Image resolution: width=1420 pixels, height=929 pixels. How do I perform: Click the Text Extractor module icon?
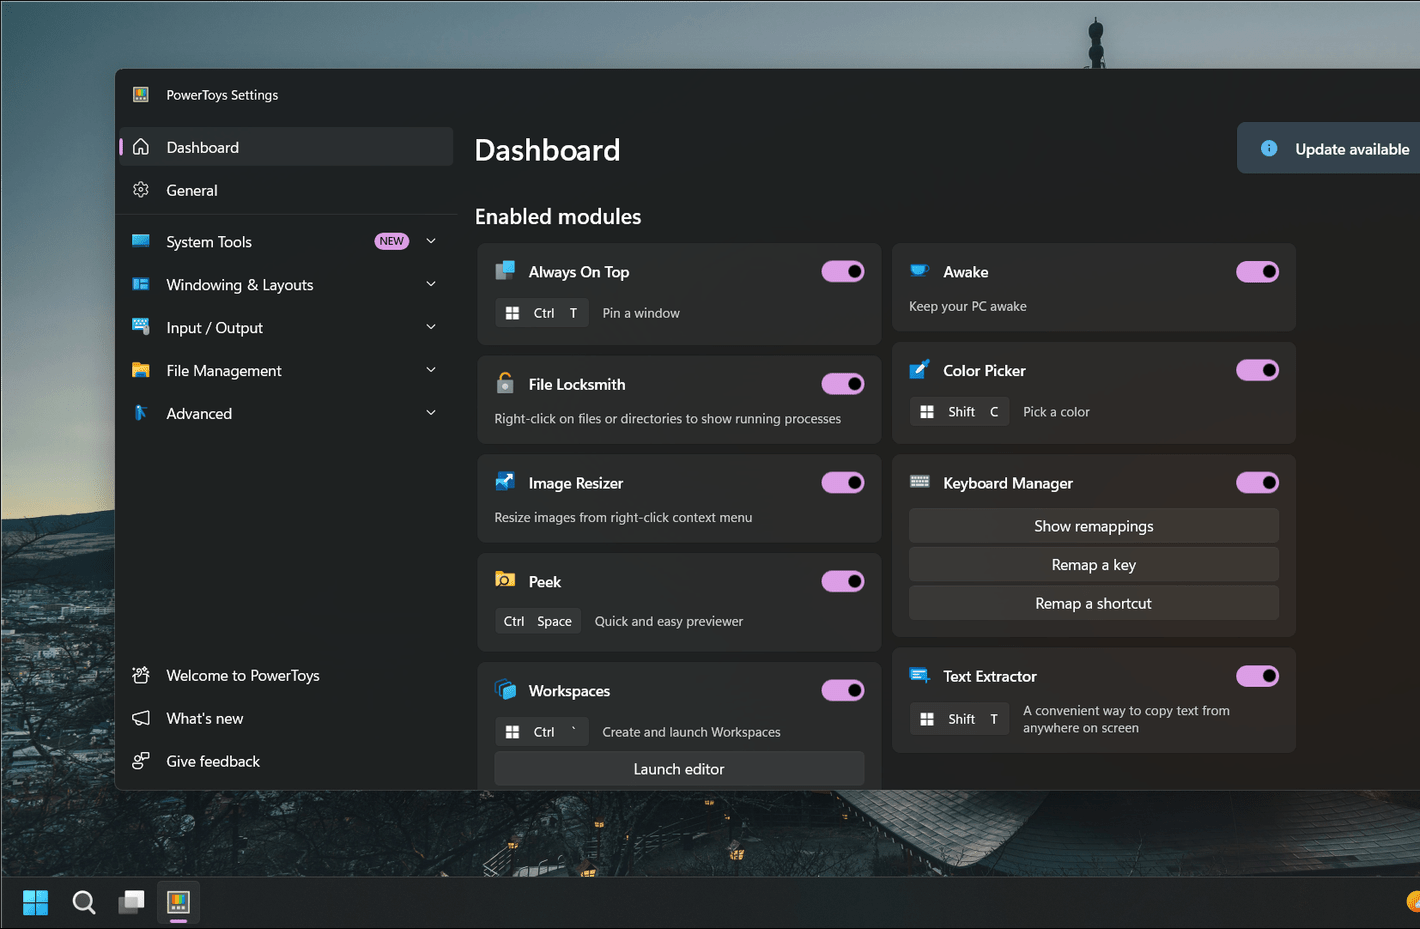click(919, 675)
